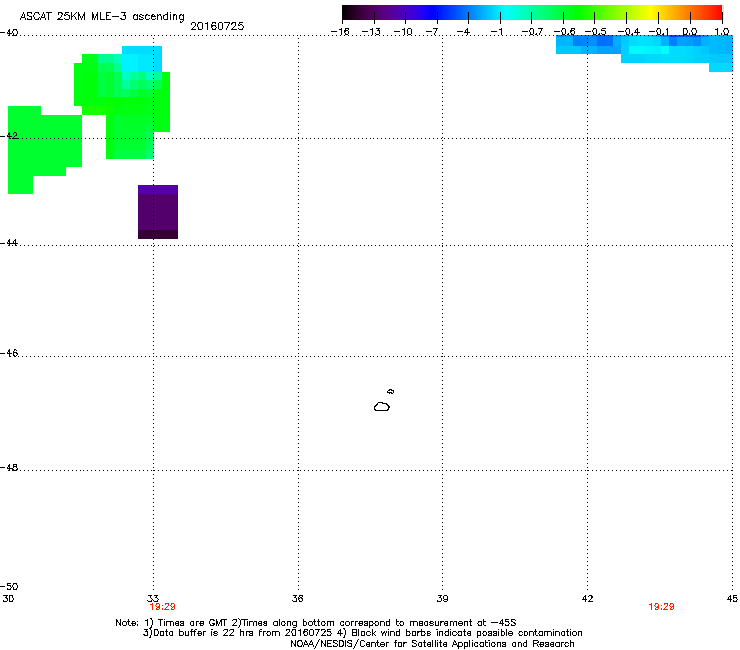Image resolution: width=740 pixels, height=650 pixels.
Task: Click the 45 longitude axis label
Action: click(732, 599)
